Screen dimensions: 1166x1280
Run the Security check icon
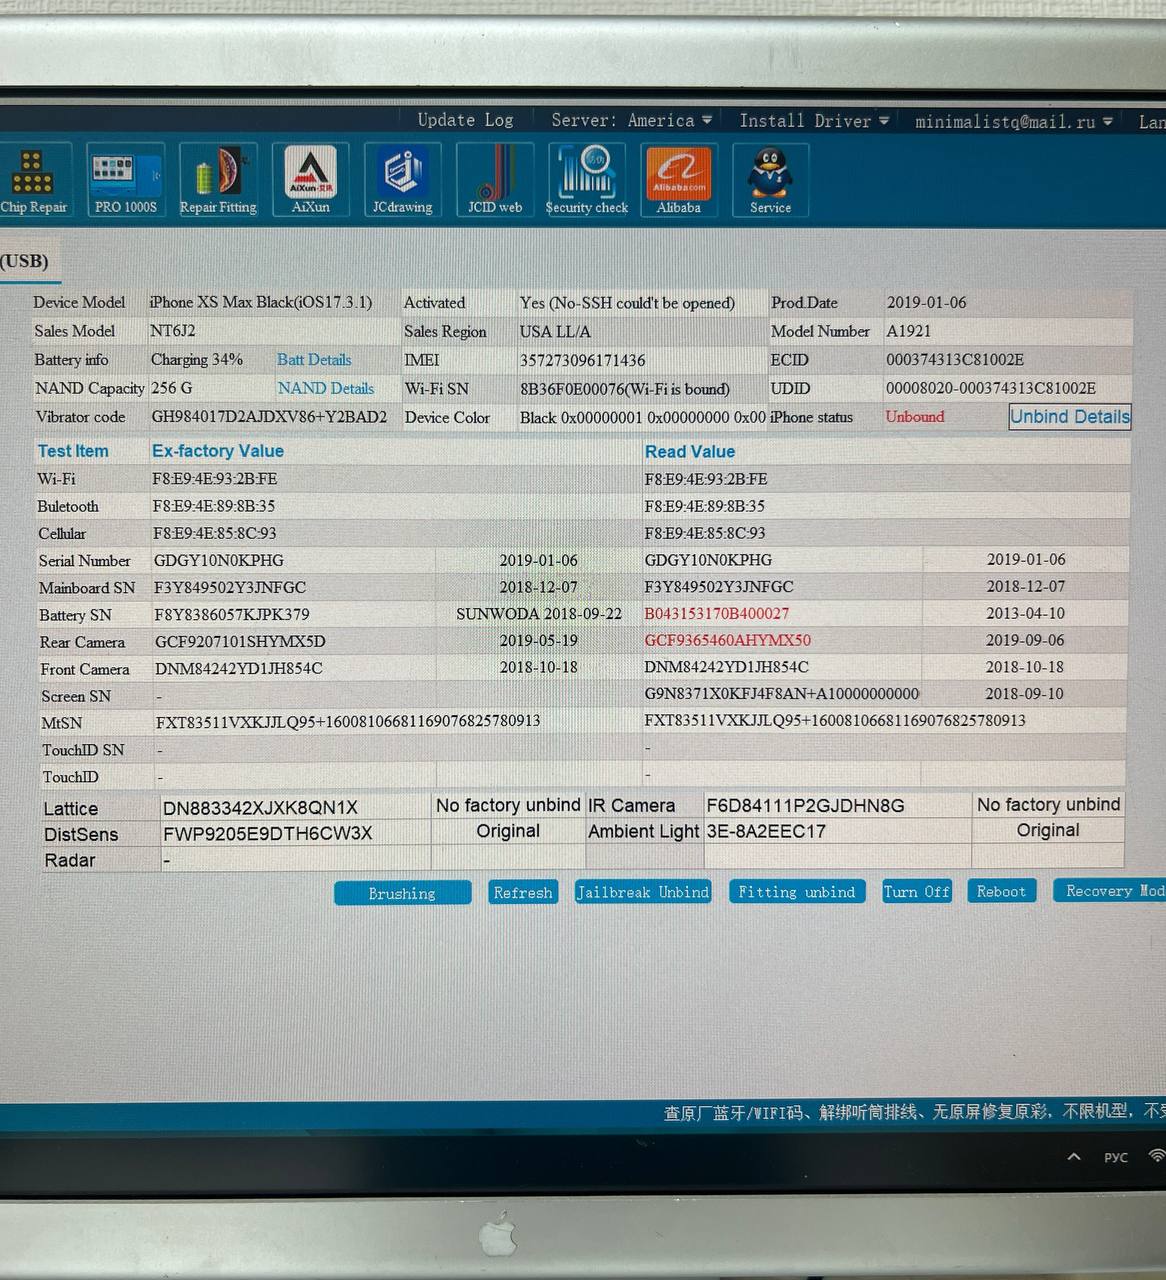587,180
